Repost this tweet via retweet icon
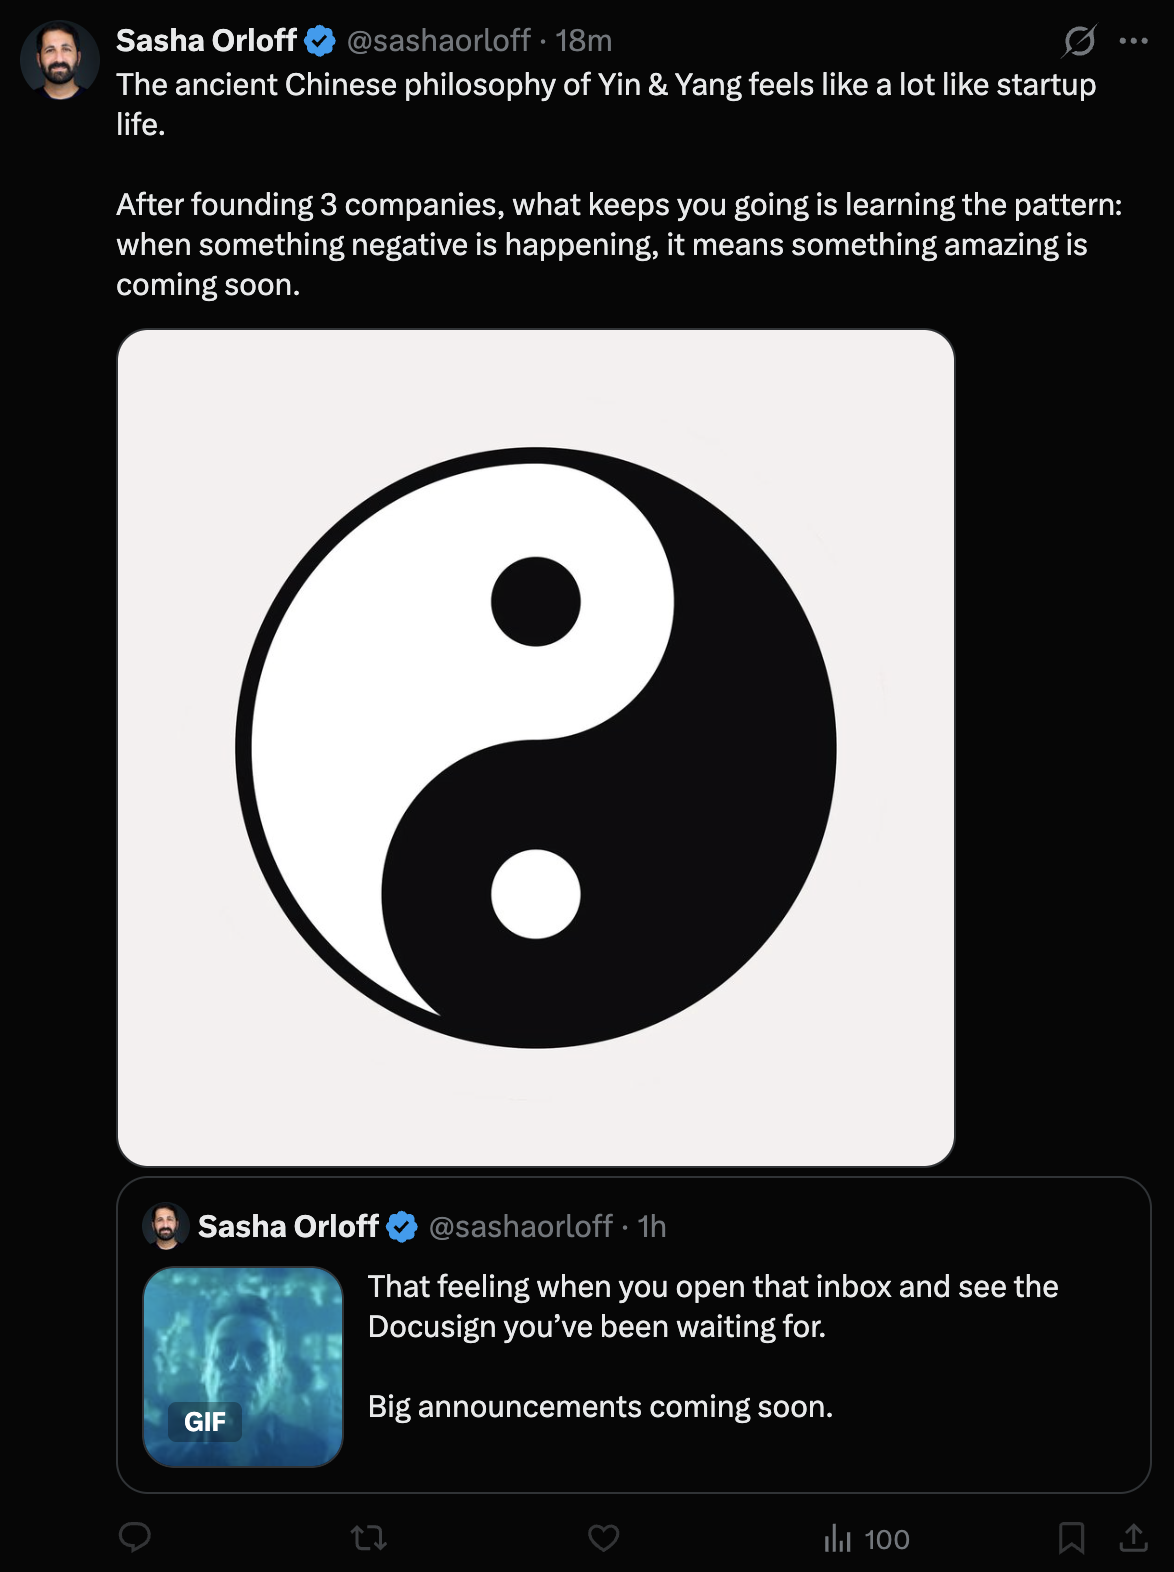 [369, 1537]
